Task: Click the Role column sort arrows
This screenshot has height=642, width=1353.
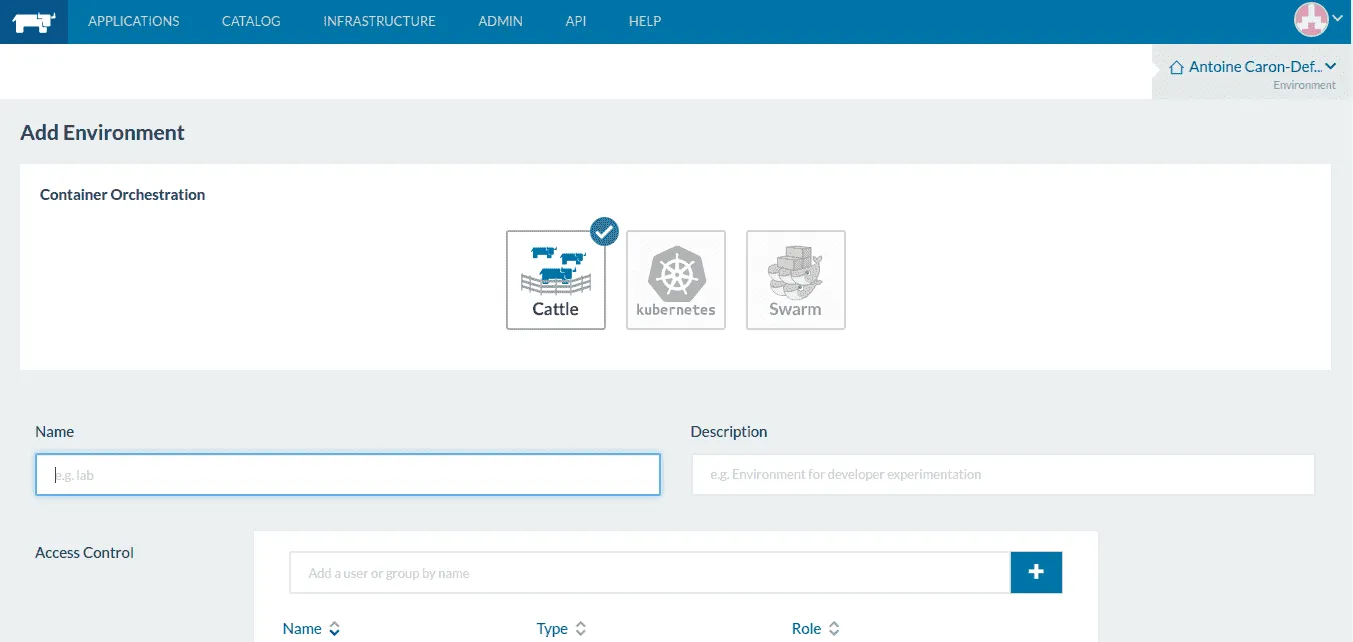Action: click(833, 629)
